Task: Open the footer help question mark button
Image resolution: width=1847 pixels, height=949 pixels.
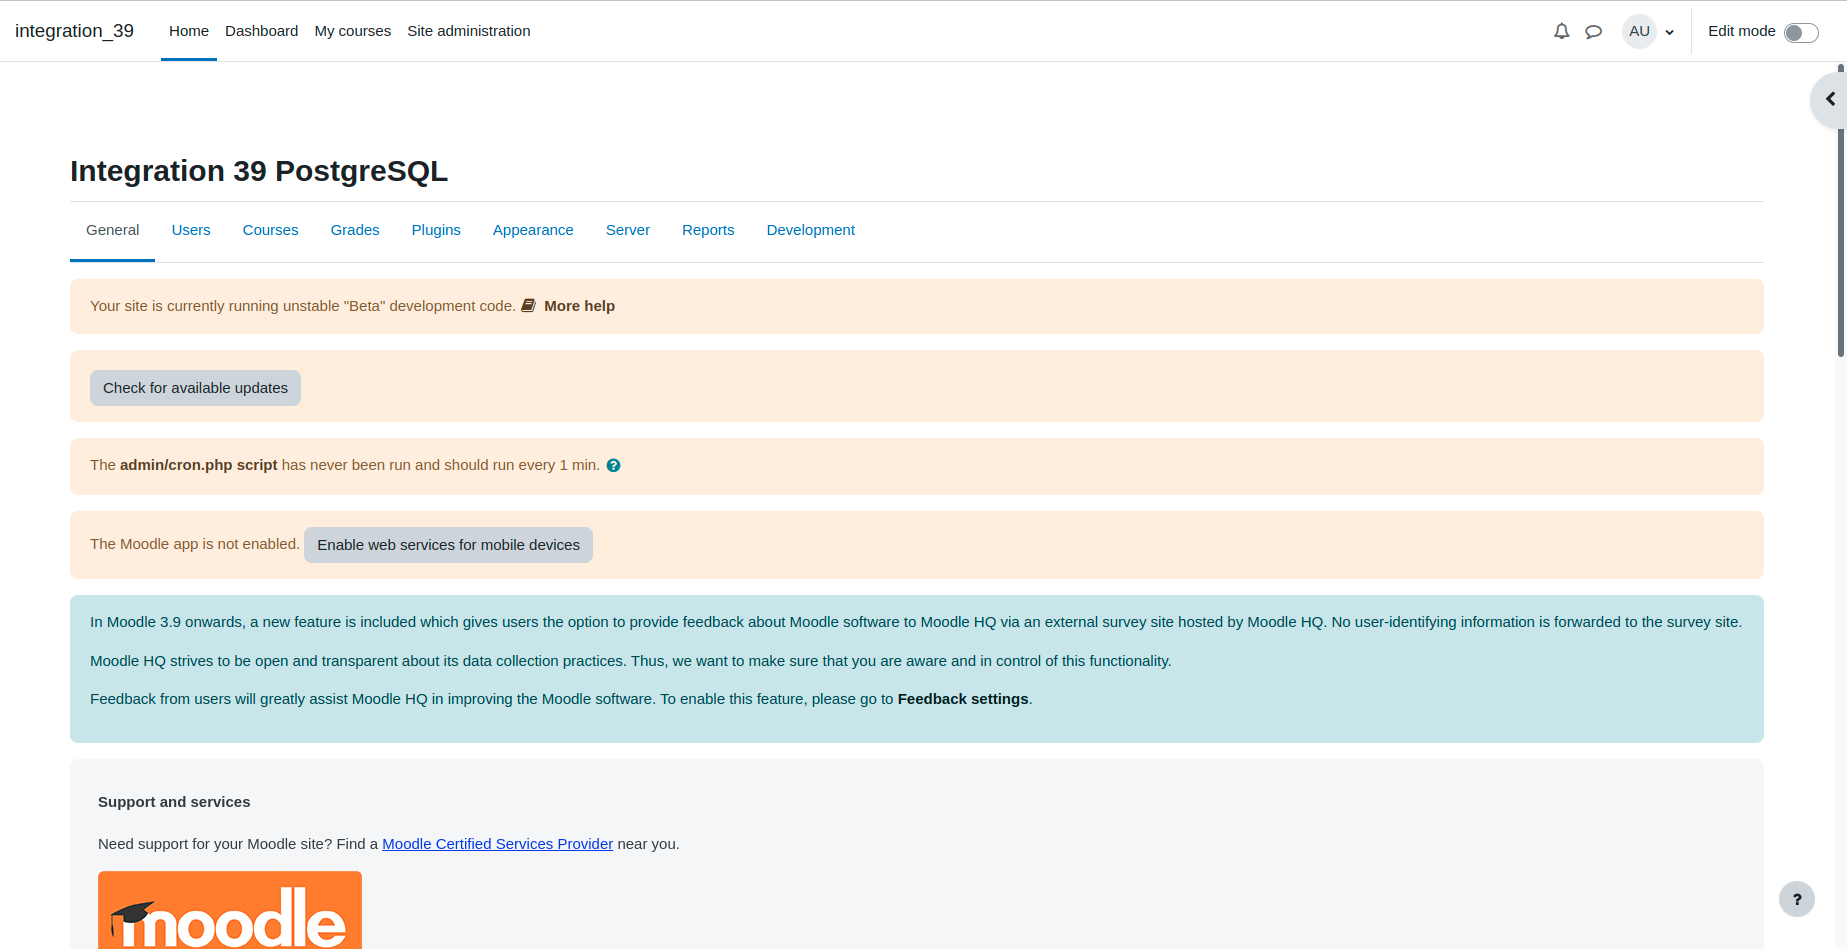Action: (1796, 899)
